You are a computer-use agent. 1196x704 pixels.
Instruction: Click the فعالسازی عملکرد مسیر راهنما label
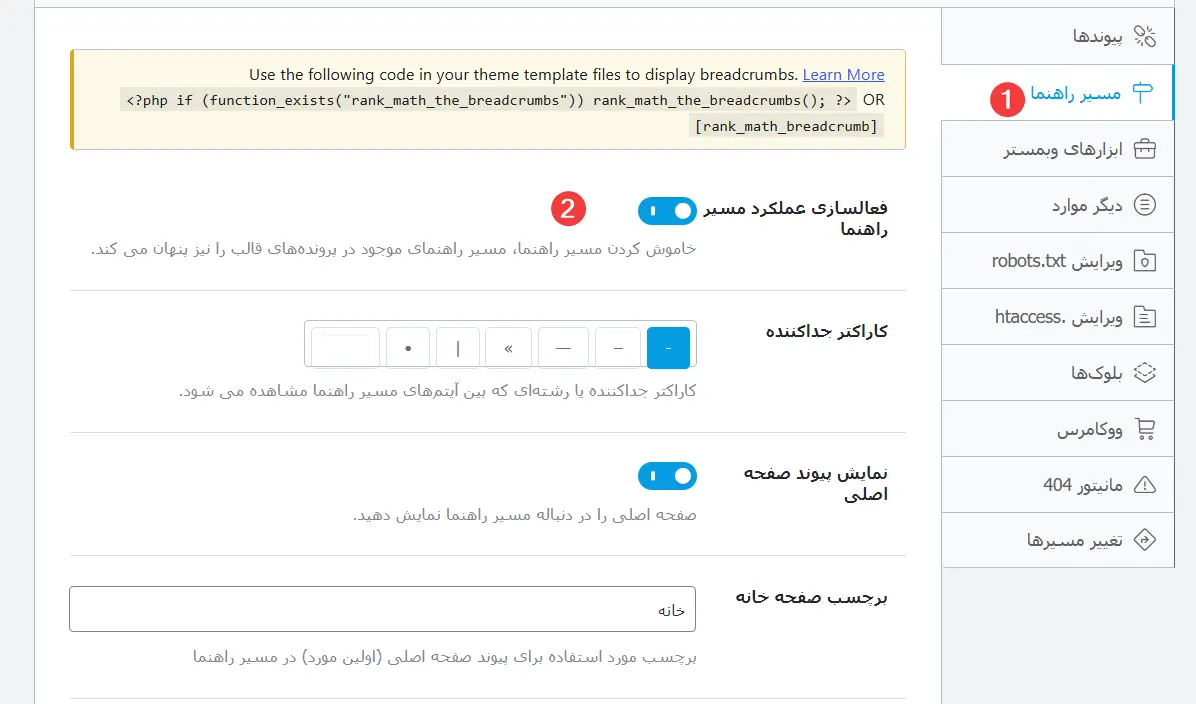(x=796, y=218)
